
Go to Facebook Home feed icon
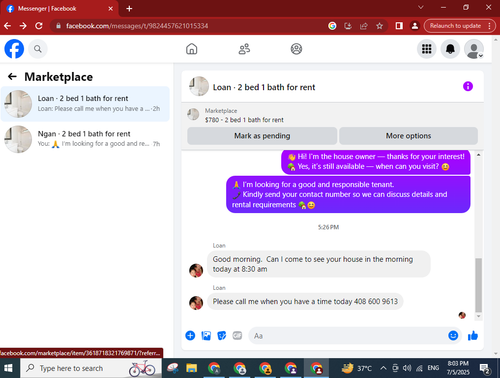coord(191,49)
